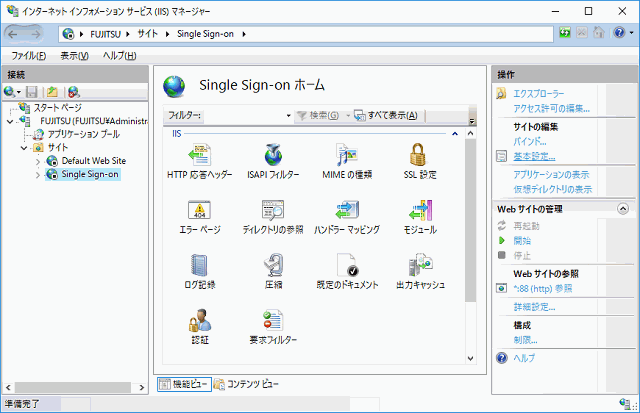Screen dimensions: 640x413
Task: Click the help question mark icon in toolbar
Action: click(x=619, y=33)
